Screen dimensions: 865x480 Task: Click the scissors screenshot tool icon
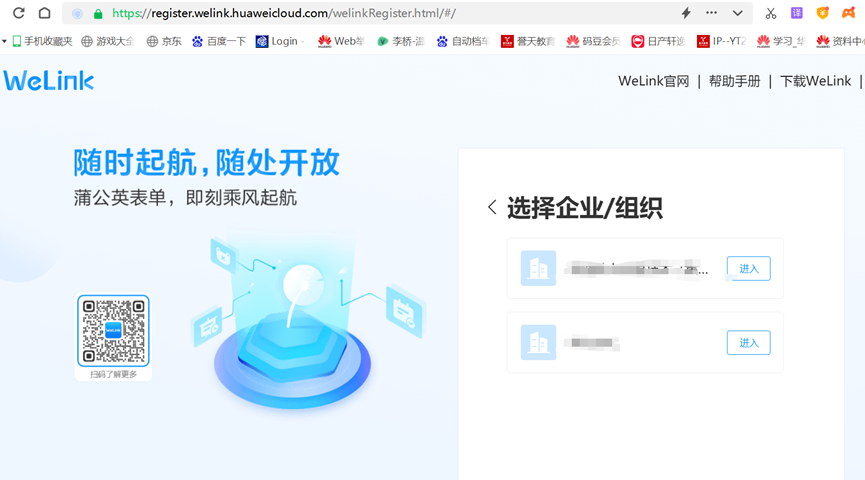coord(771,13)
